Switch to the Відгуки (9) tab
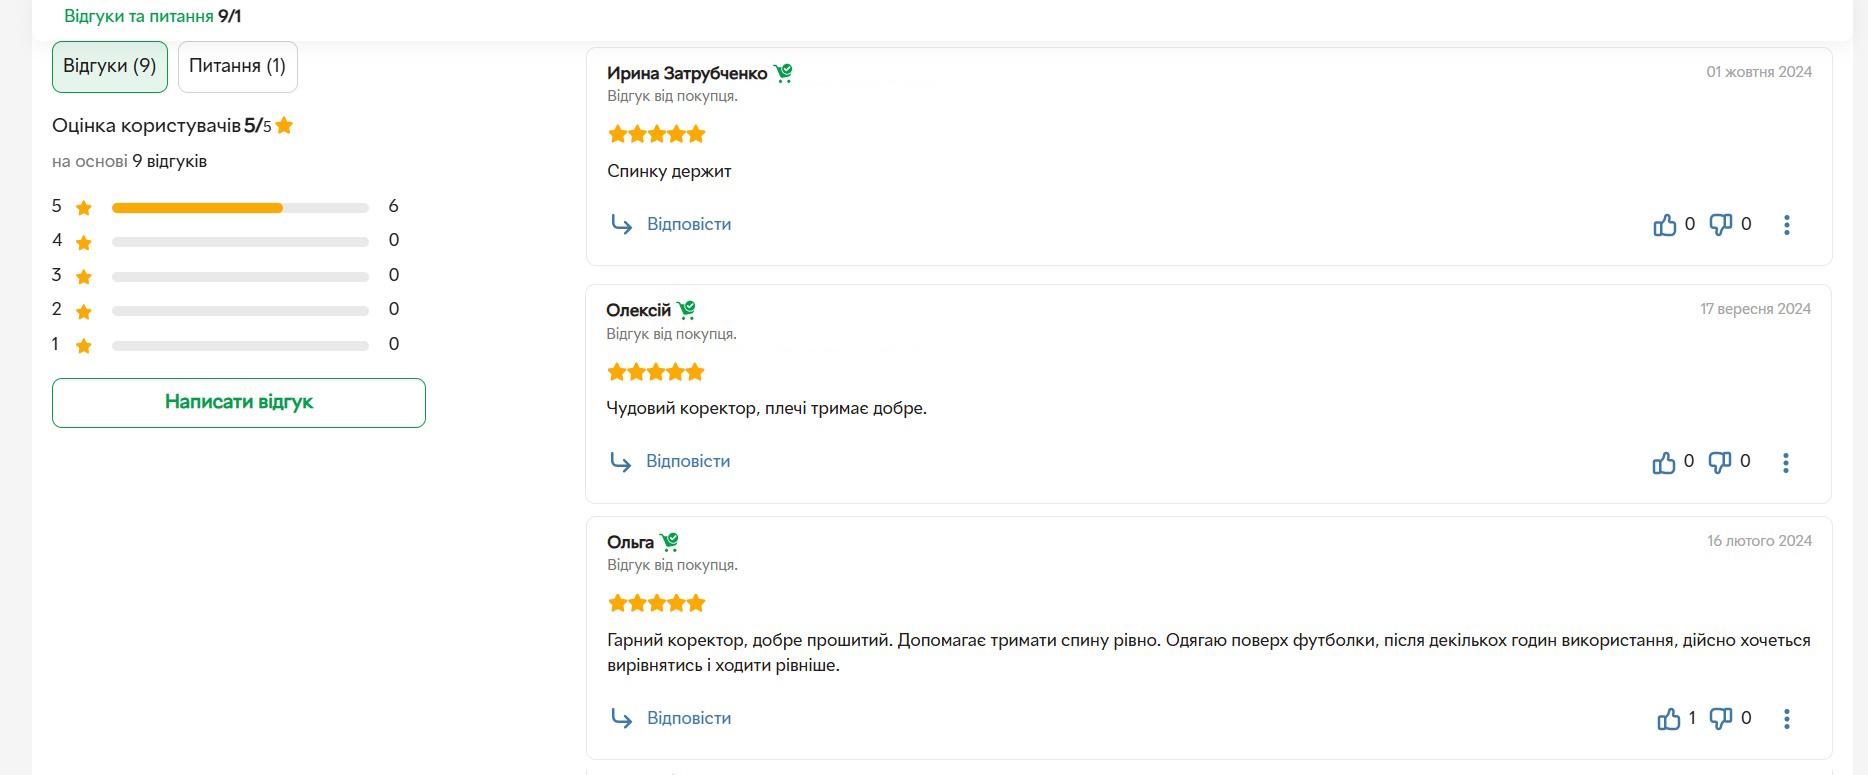Image resolution: width=1868 pixels, height=775 pixels. [110, 67]
